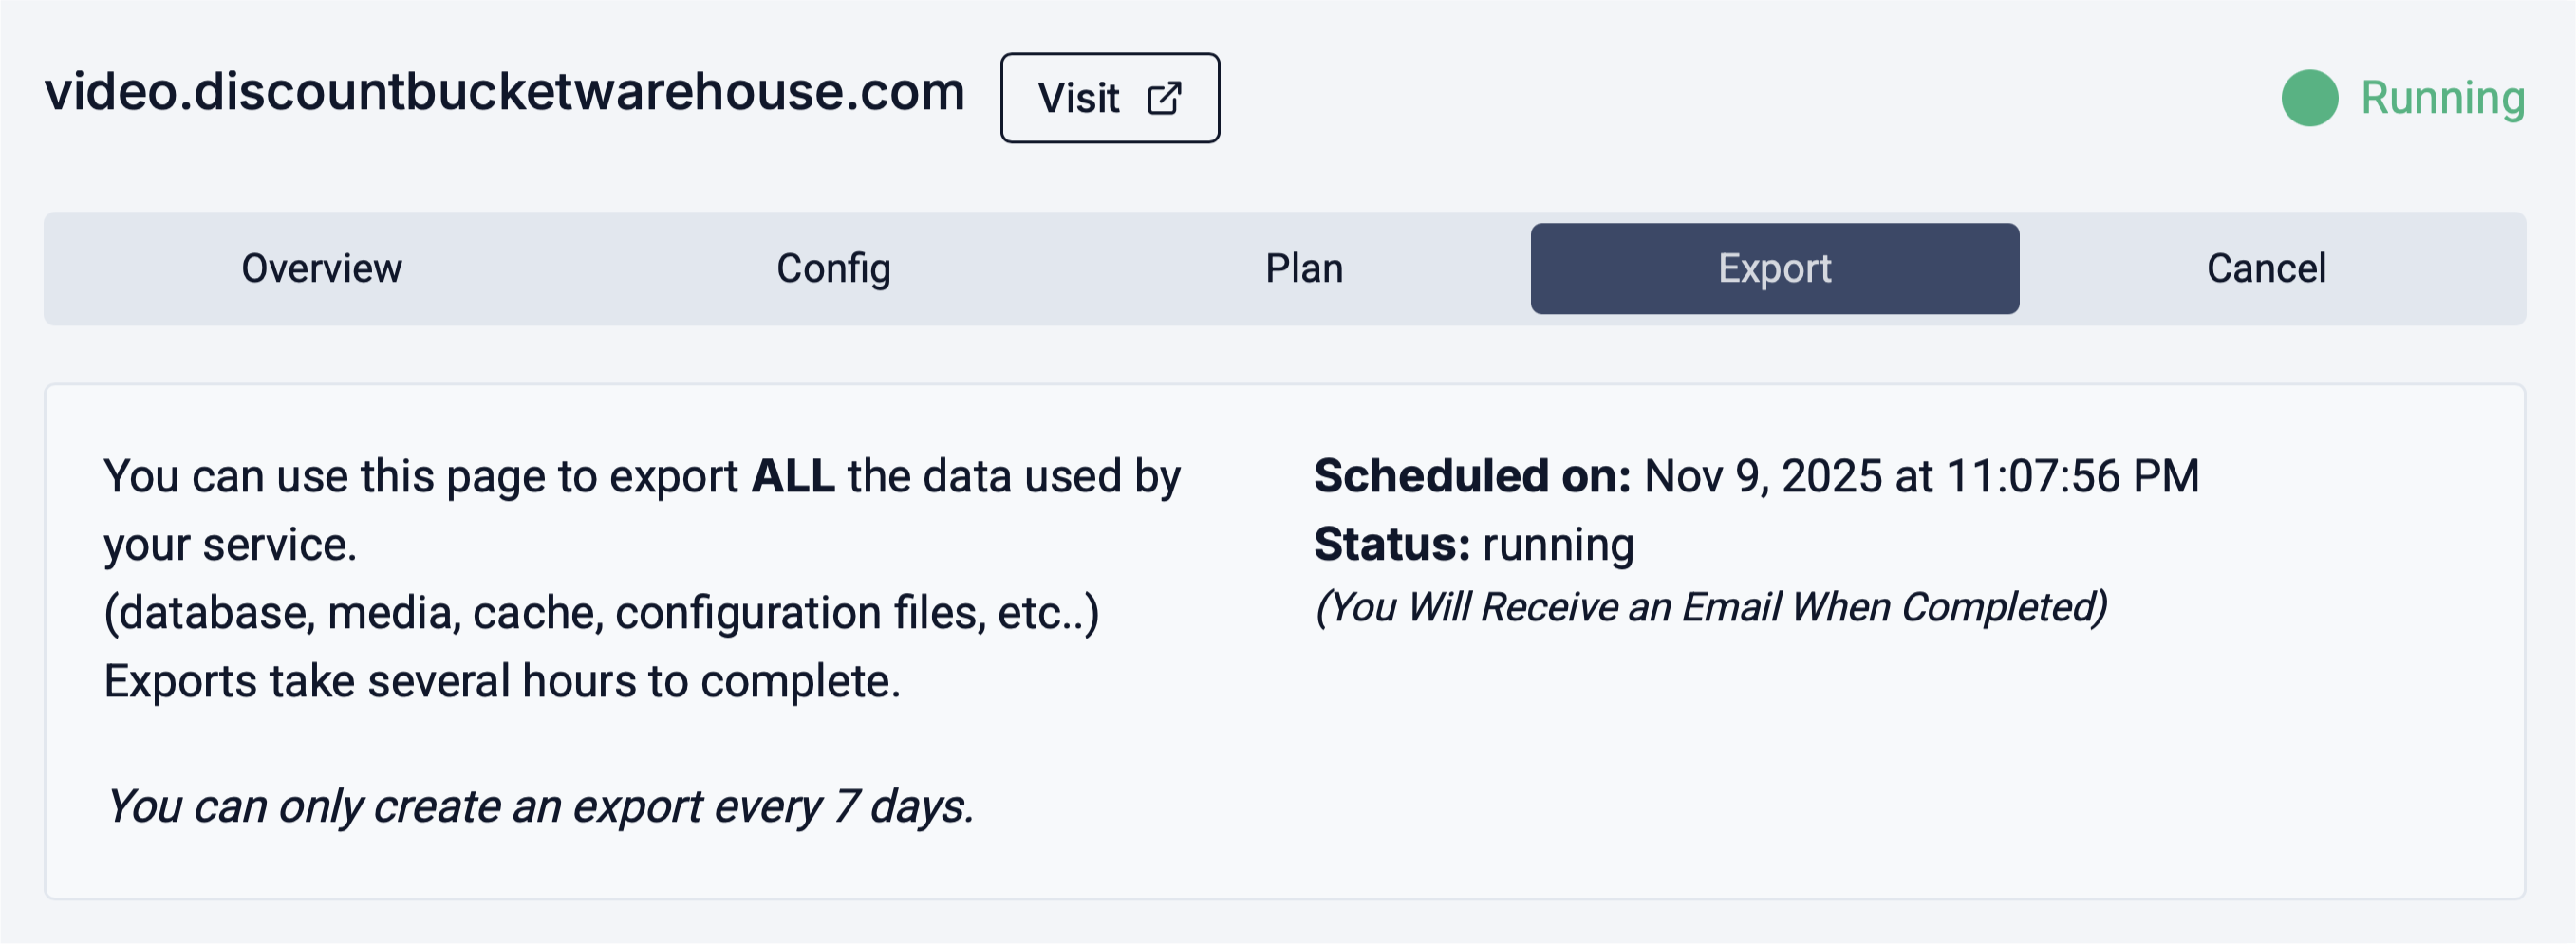Click the video.discountbucketwarehouse.com site title
This screenshot has width=2576, height=944.
point(504,92)
